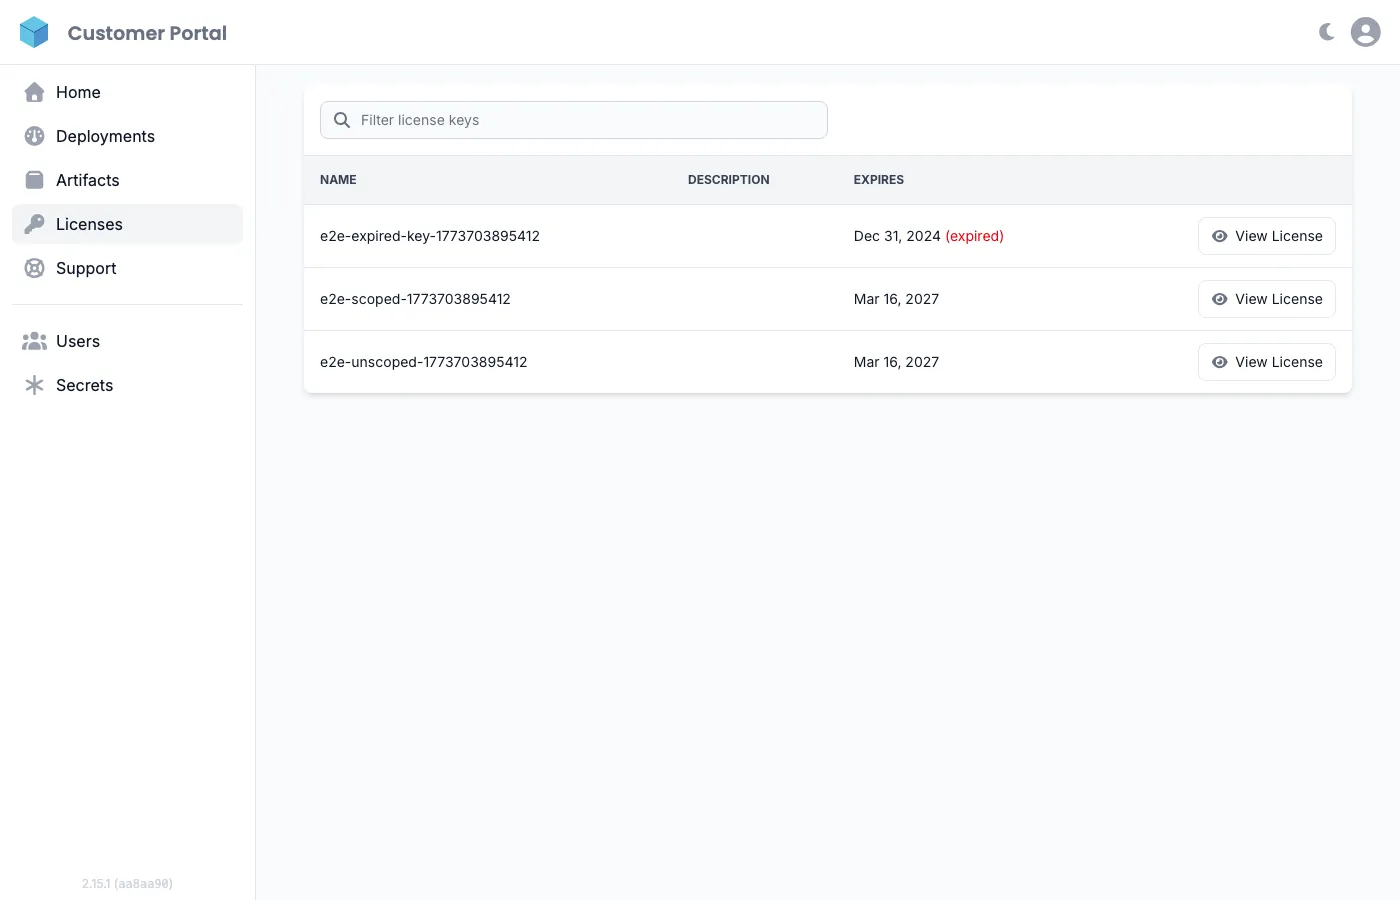Click the eye icon on e2e-expired-key row
Screen dimensions: 1400x900
[x=1219, y=236]
